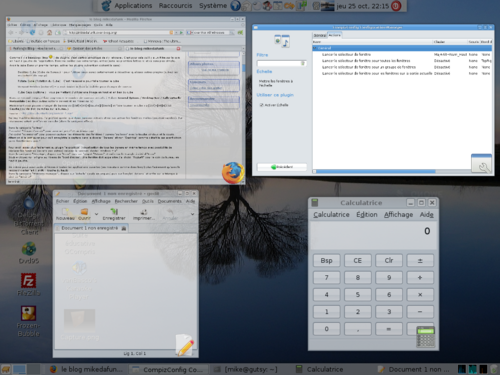Click the large Firefox logo overlay
Screen dimensions: 500x375
click(x=233, y=173)
